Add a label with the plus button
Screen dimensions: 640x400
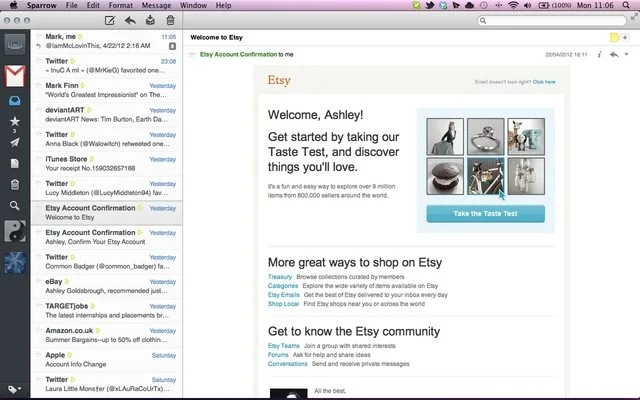tap(625, 38)
